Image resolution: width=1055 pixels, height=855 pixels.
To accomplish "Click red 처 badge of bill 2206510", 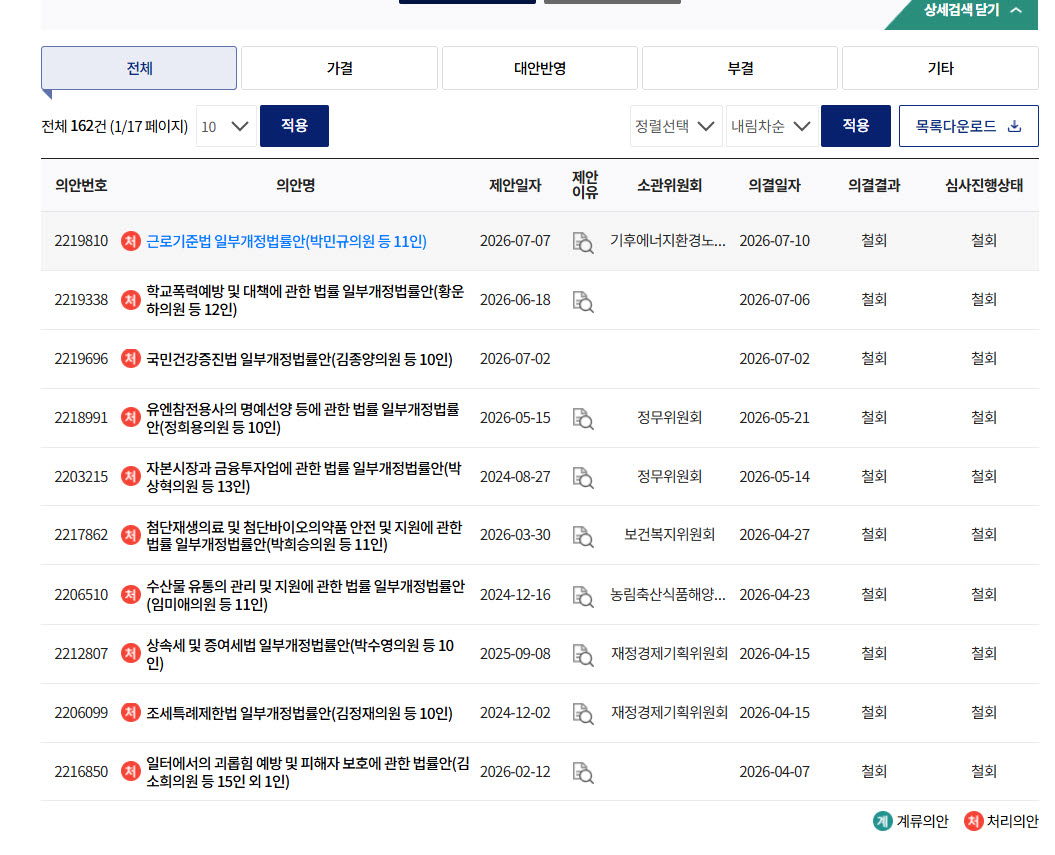I will coord(131,595).
